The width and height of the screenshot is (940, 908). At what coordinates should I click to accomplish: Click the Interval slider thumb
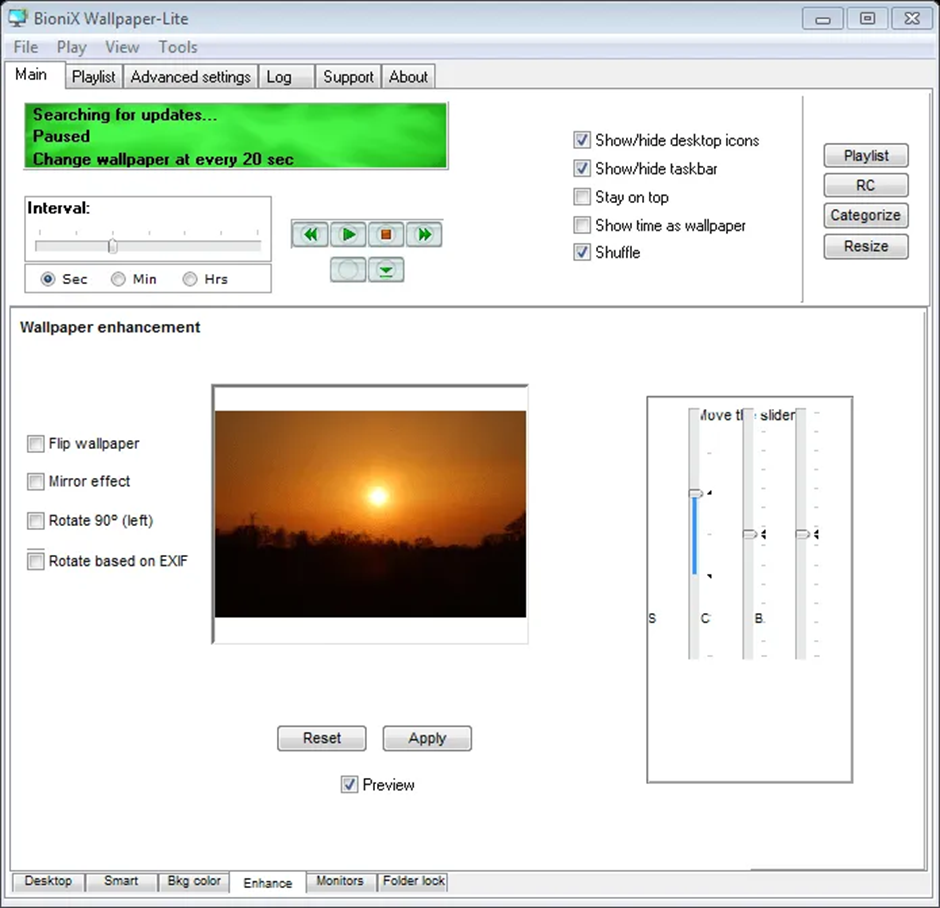(113, 246)
